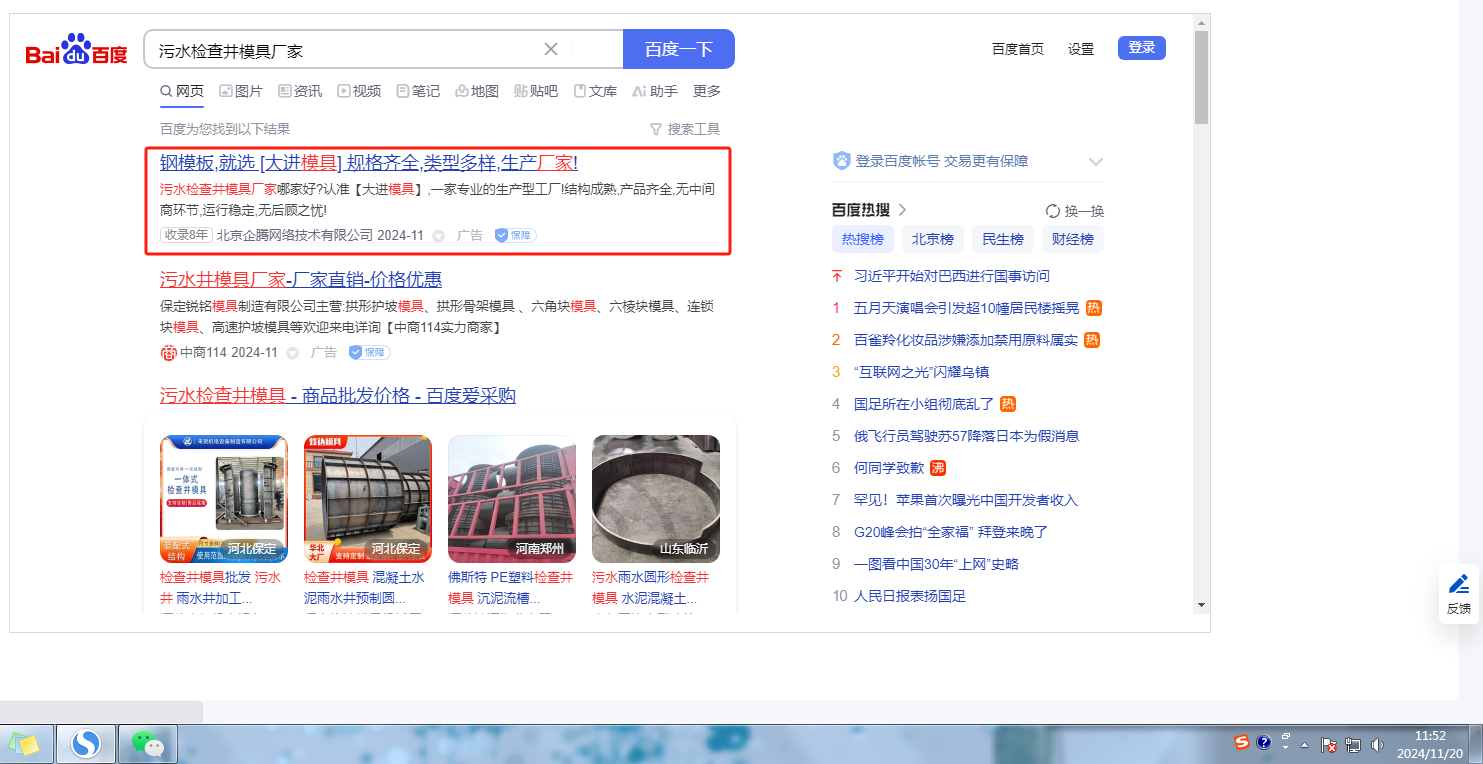Click the 登录 button
The image size is (1483, 764).
point(1142,47)
